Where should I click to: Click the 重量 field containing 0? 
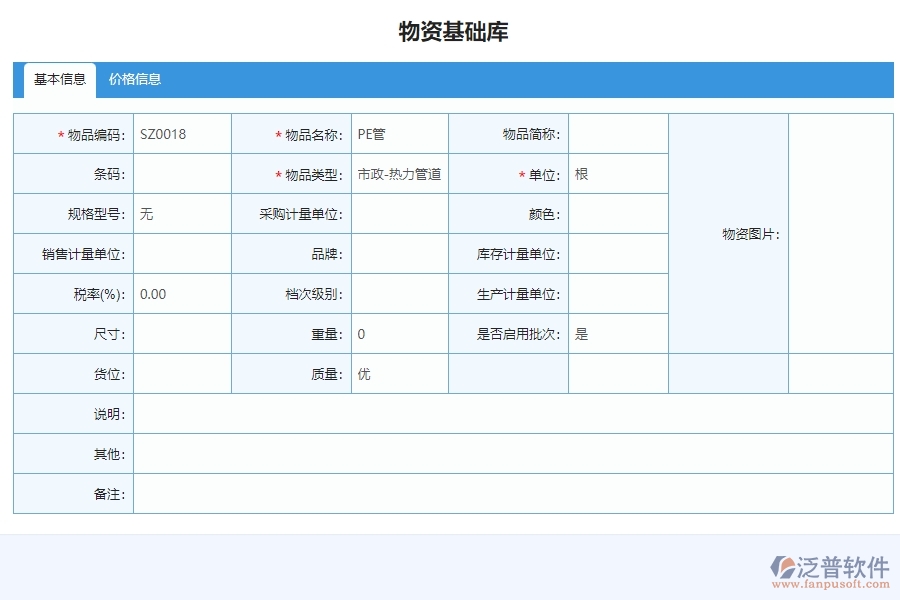tap(398, 333)
